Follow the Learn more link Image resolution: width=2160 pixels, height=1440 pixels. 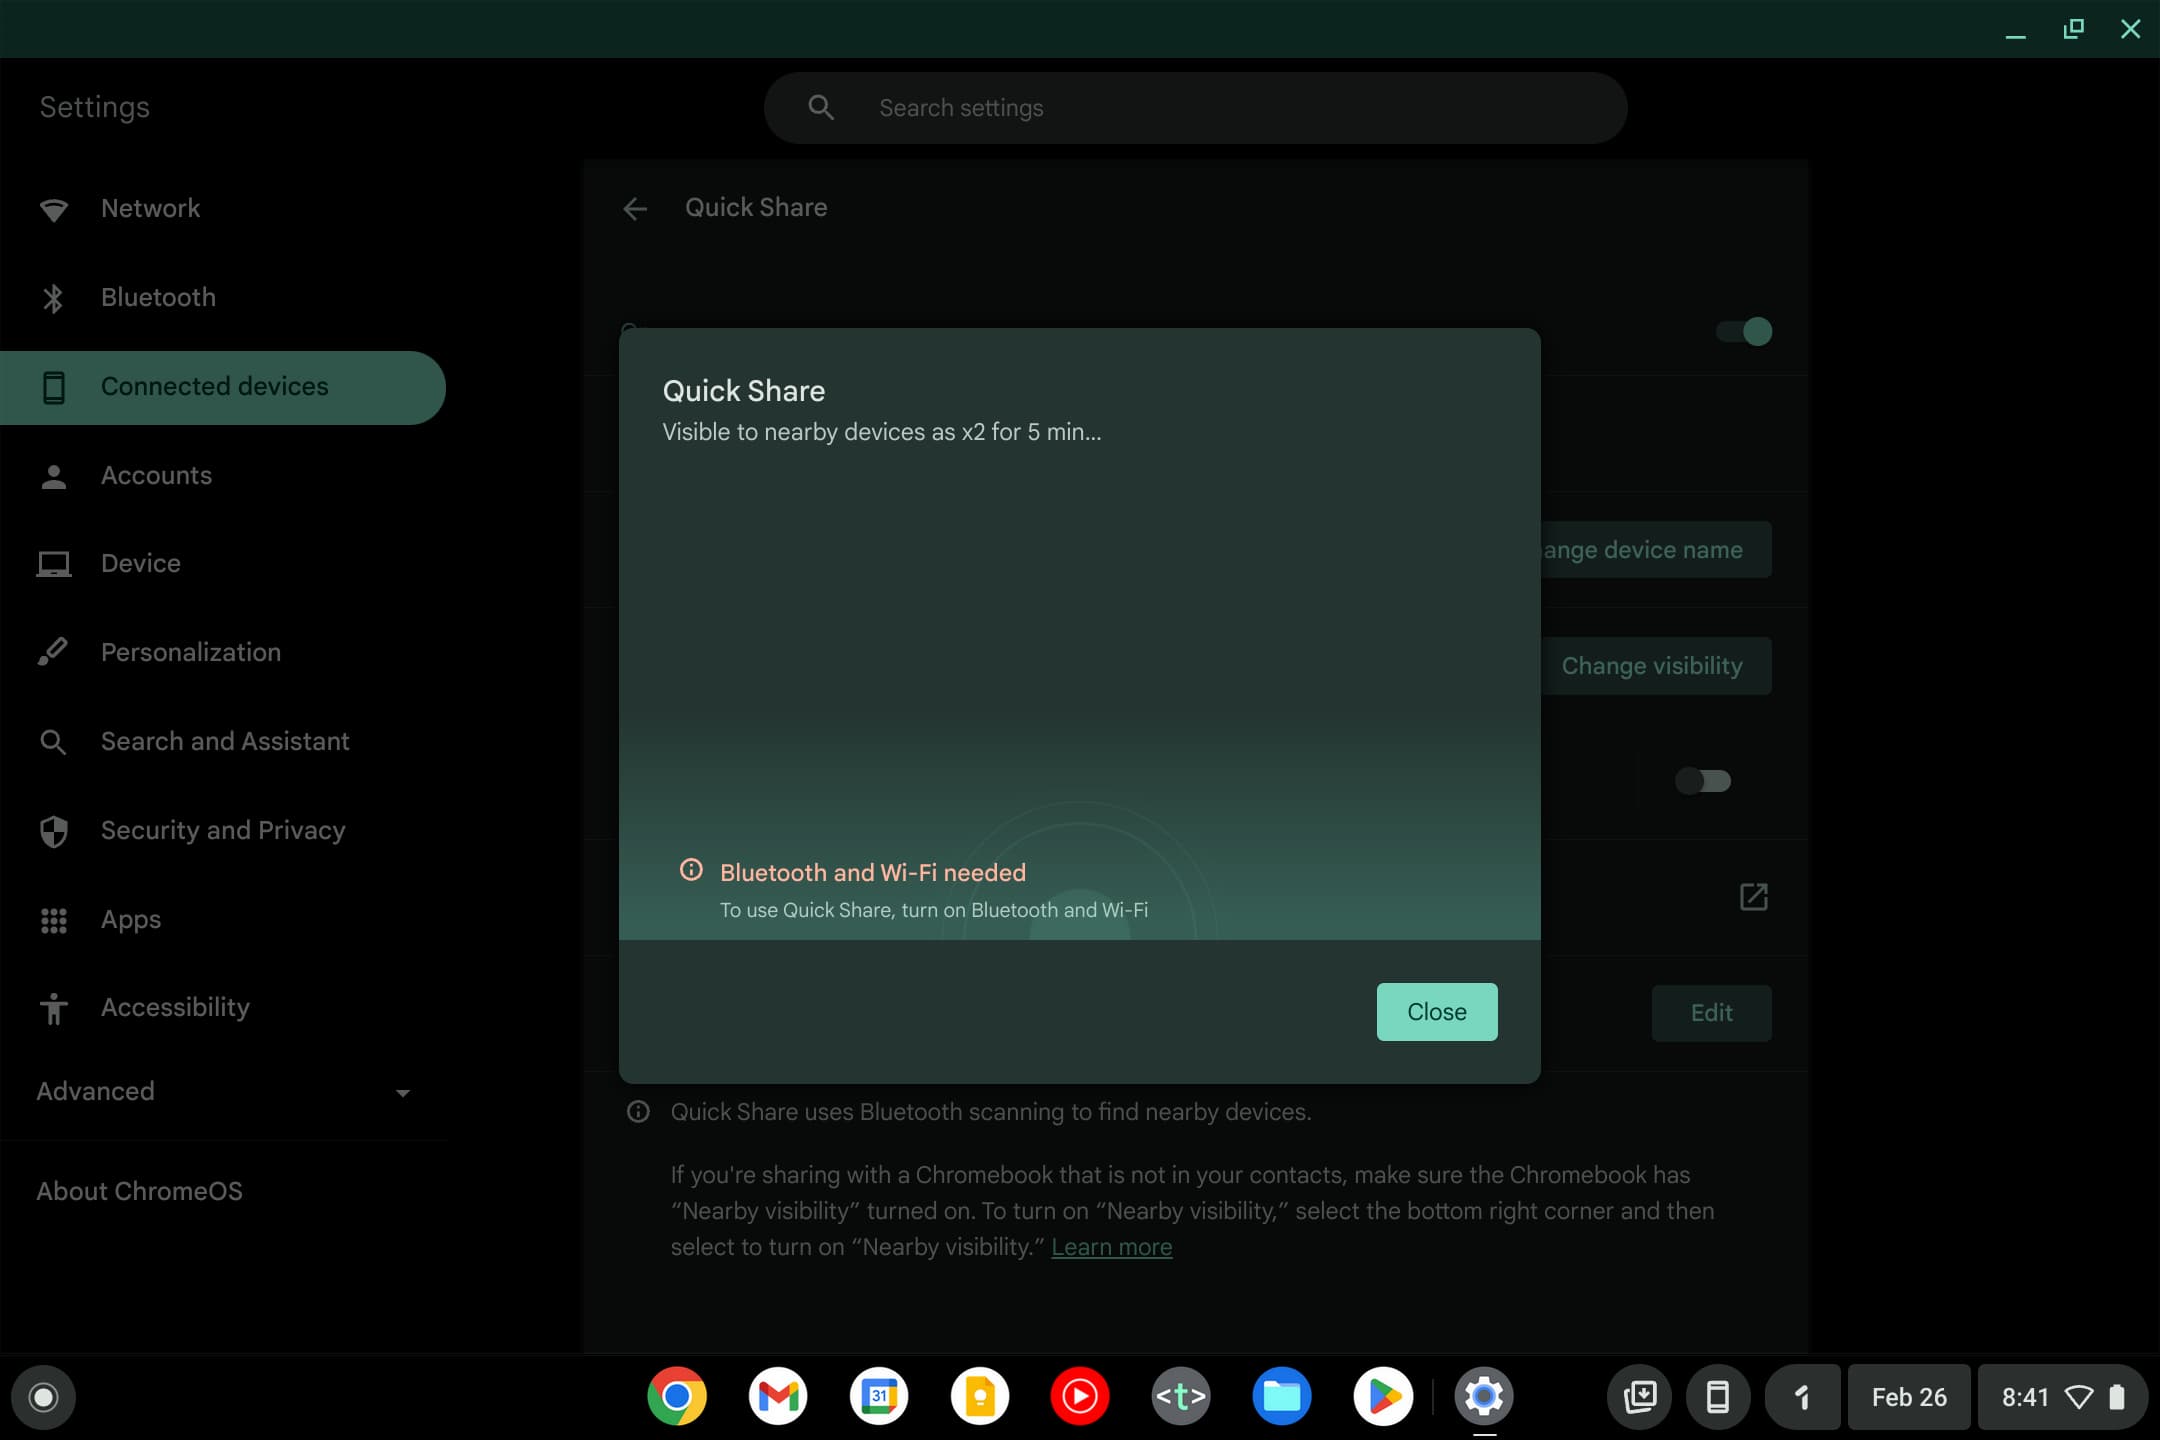point(1111,1247)
